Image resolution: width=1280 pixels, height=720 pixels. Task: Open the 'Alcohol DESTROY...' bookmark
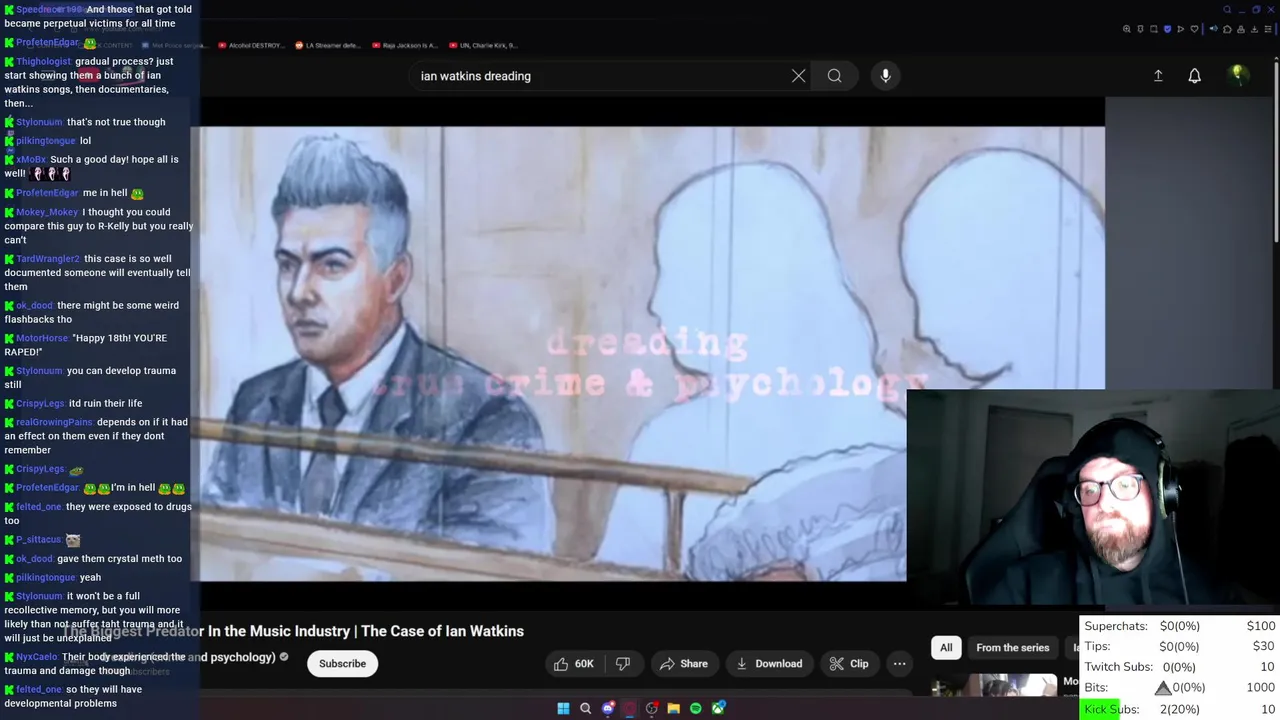[253, 45]
